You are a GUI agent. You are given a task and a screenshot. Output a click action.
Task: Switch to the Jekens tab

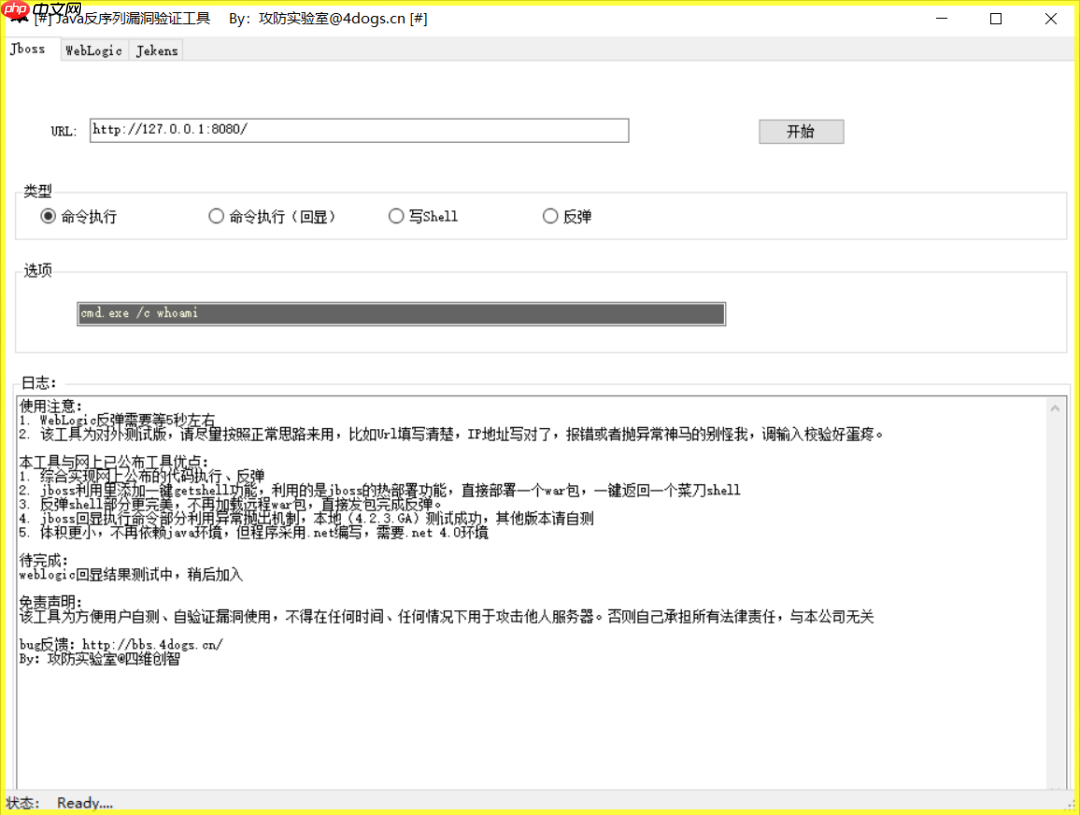pyautogui.click(x=155, y=50)
